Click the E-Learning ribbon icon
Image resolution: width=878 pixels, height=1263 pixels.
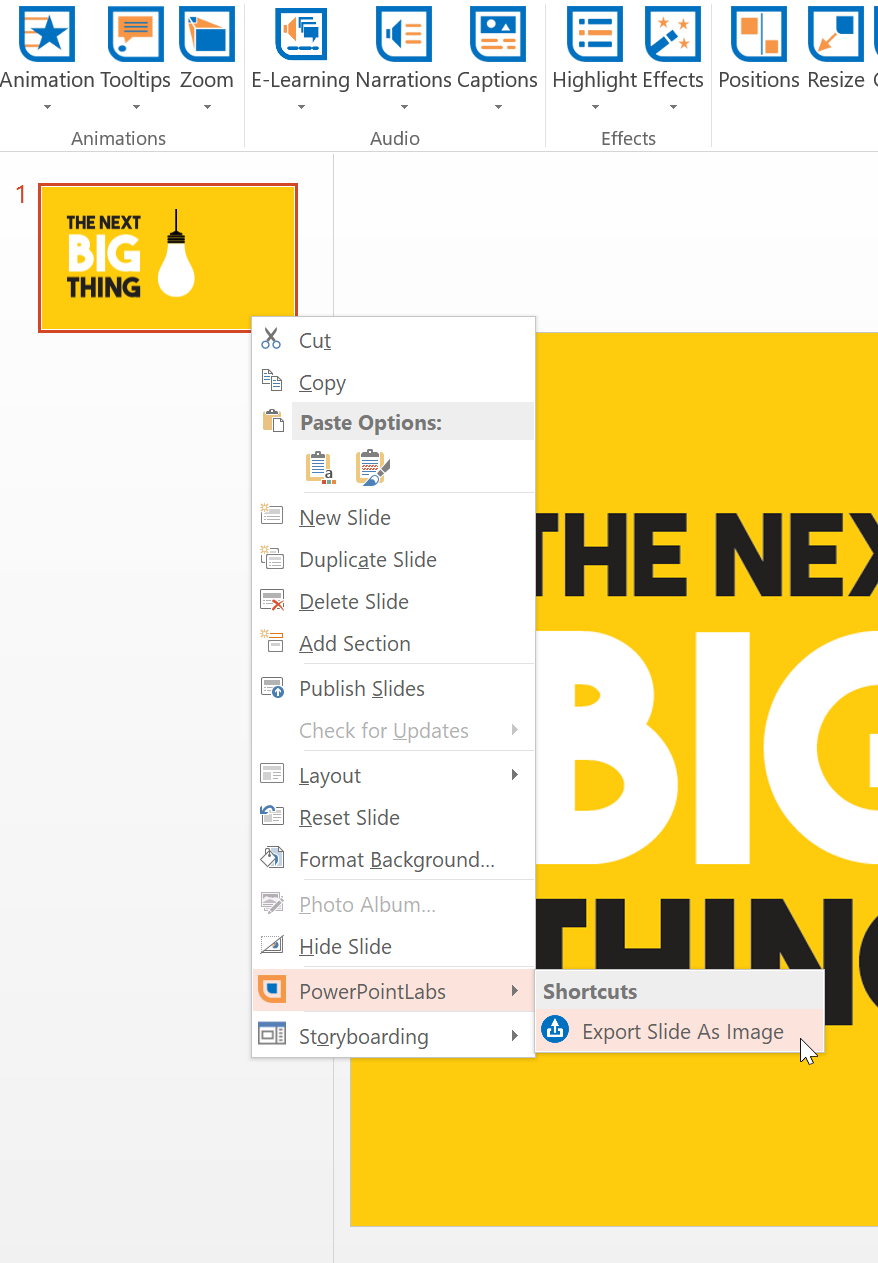coord(300,34)
